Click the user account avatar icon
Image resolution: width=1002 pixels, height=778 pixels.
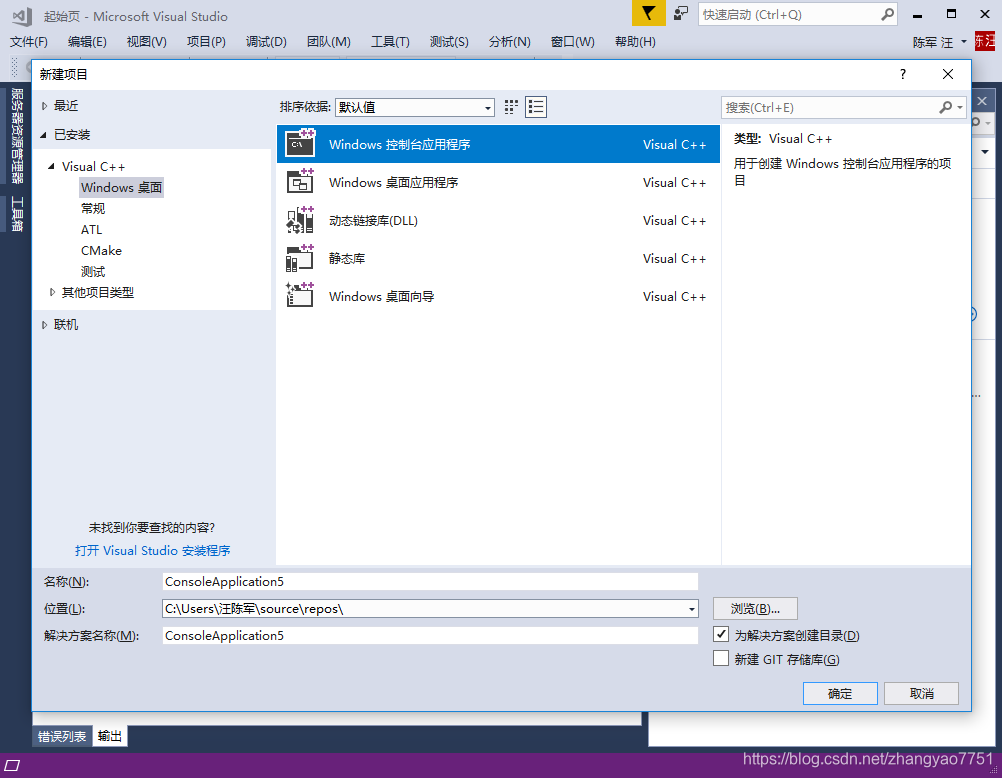(x=985, y=41)
